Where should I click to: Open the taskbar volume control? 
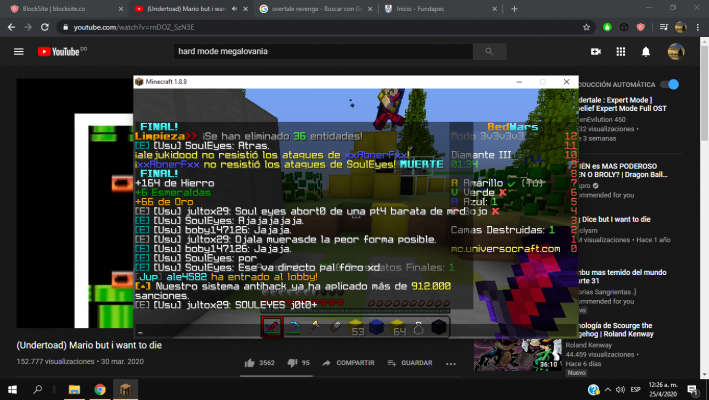(x=620, y=389)
